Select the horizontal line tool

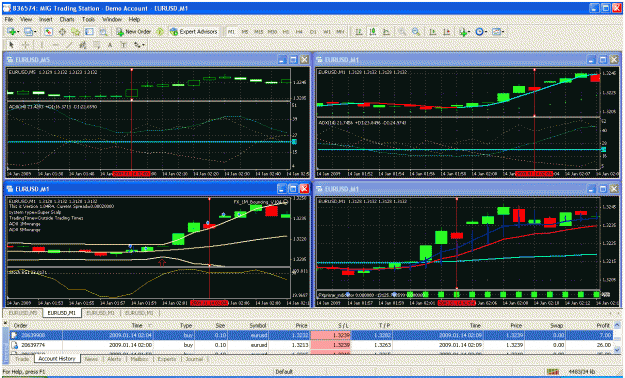(x=55, y=45)
